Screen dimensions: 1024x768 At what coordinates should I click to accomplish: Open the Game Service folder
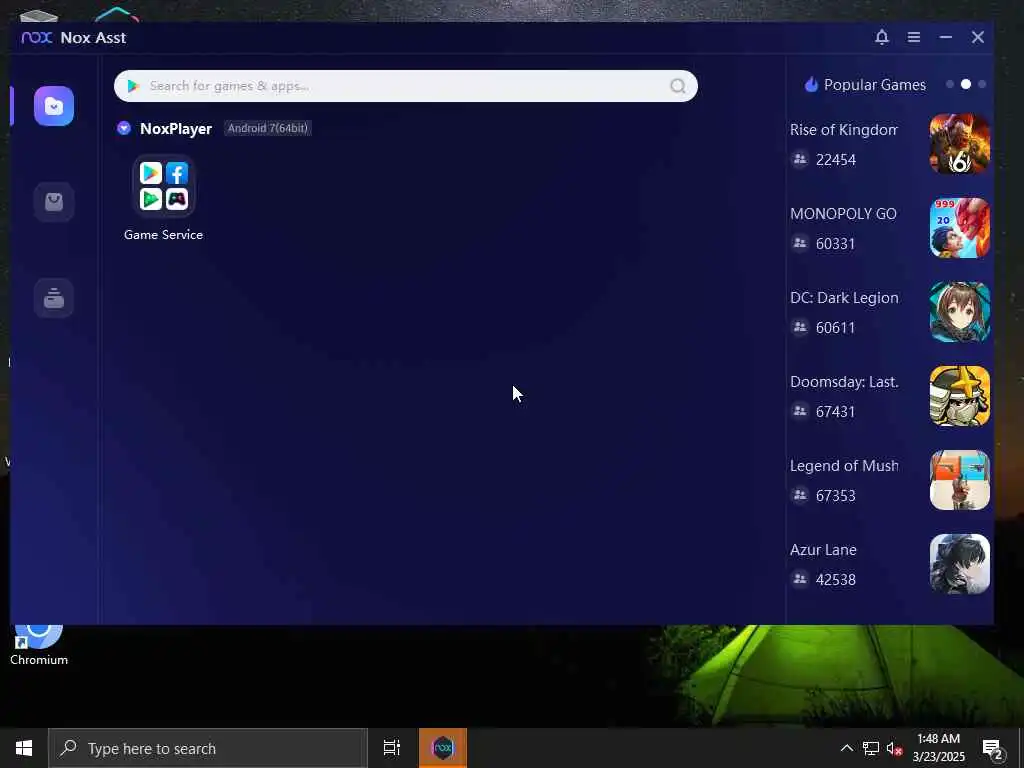click(x=163, y=186)
